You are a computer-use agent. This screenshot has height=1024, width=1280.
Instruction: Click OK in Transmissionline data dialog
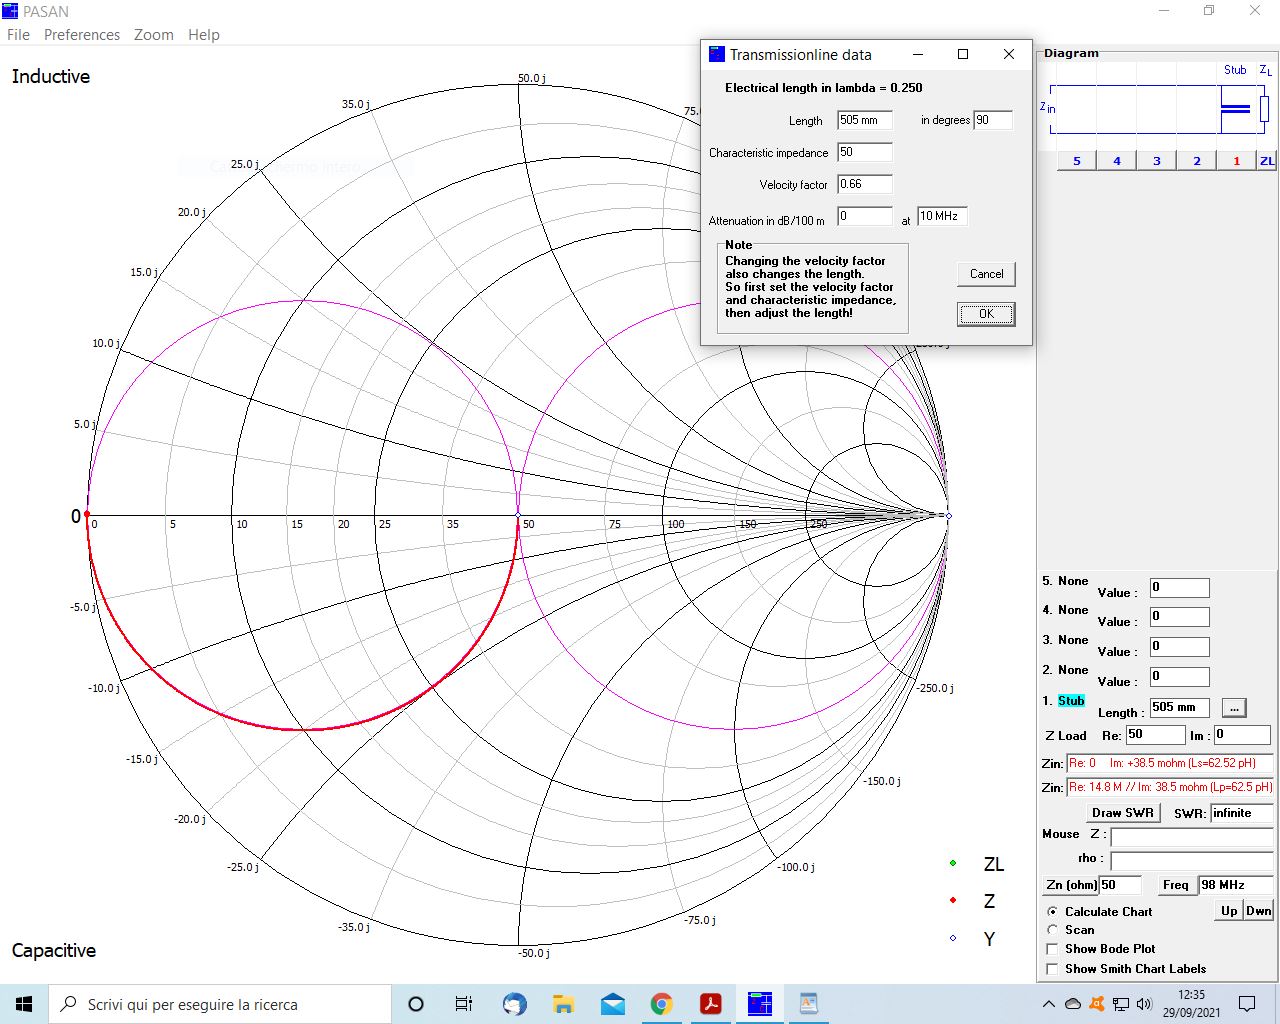point(986,314)
